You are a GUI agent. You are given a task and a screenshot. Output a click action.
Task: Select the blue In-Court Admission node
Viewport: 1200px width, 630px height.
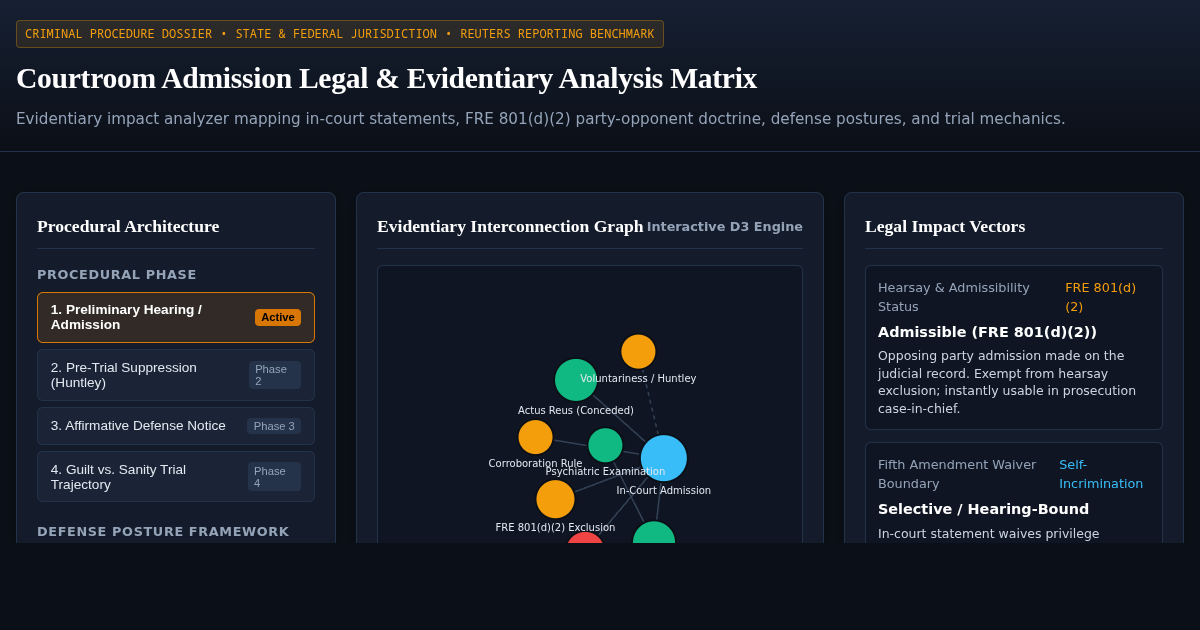click(664, 458)
